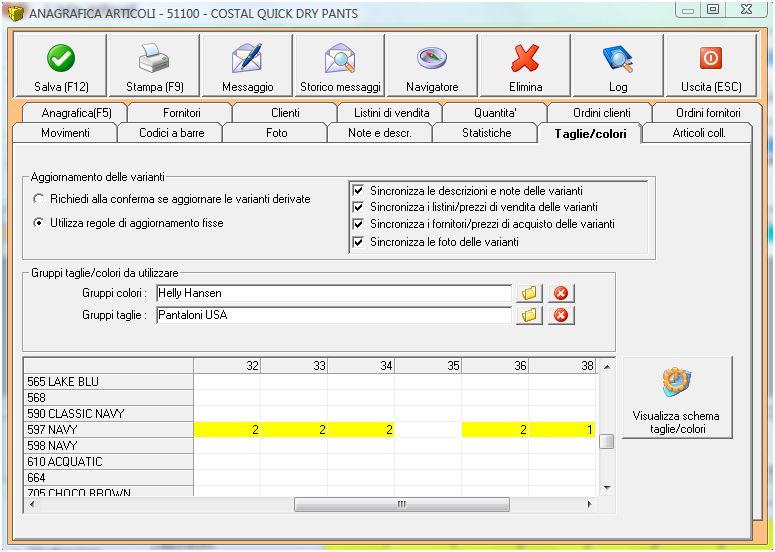
Task: Open the Foto tab
Action: tap(276, 133)
